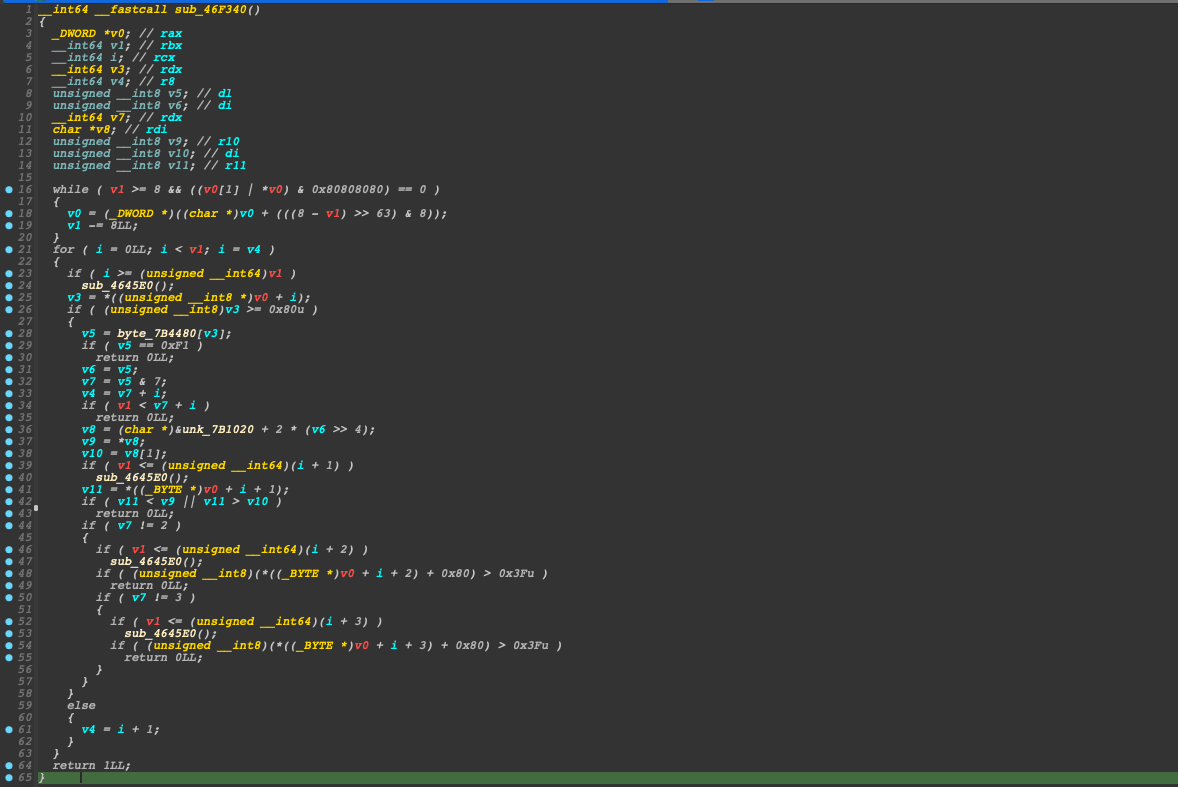Toggle breakpoint marker on line 30
1178x787 pixels.
pyautogui.click(x=9, y=358)
